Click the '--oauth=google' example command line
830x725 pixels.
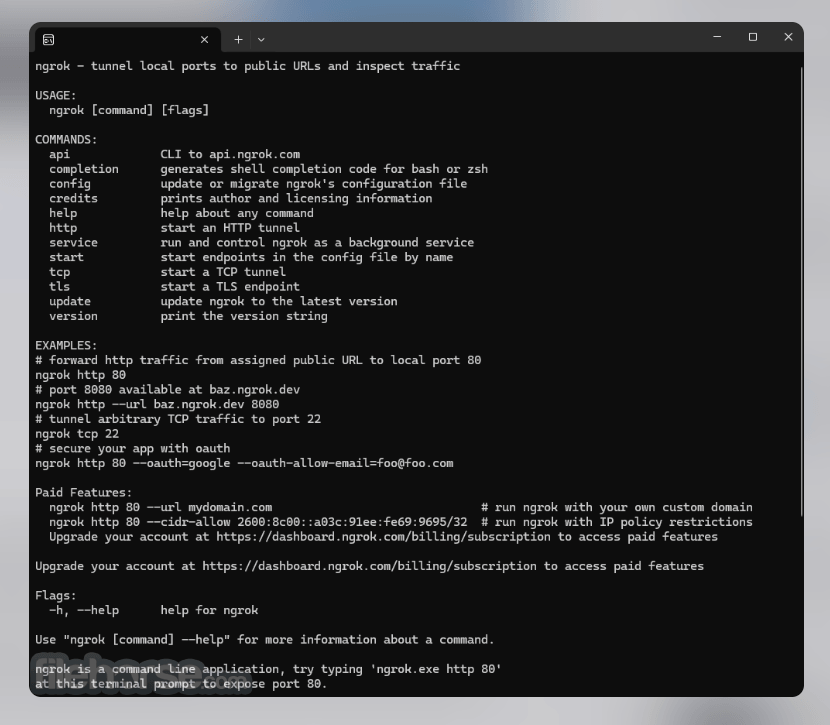point(244,464)
